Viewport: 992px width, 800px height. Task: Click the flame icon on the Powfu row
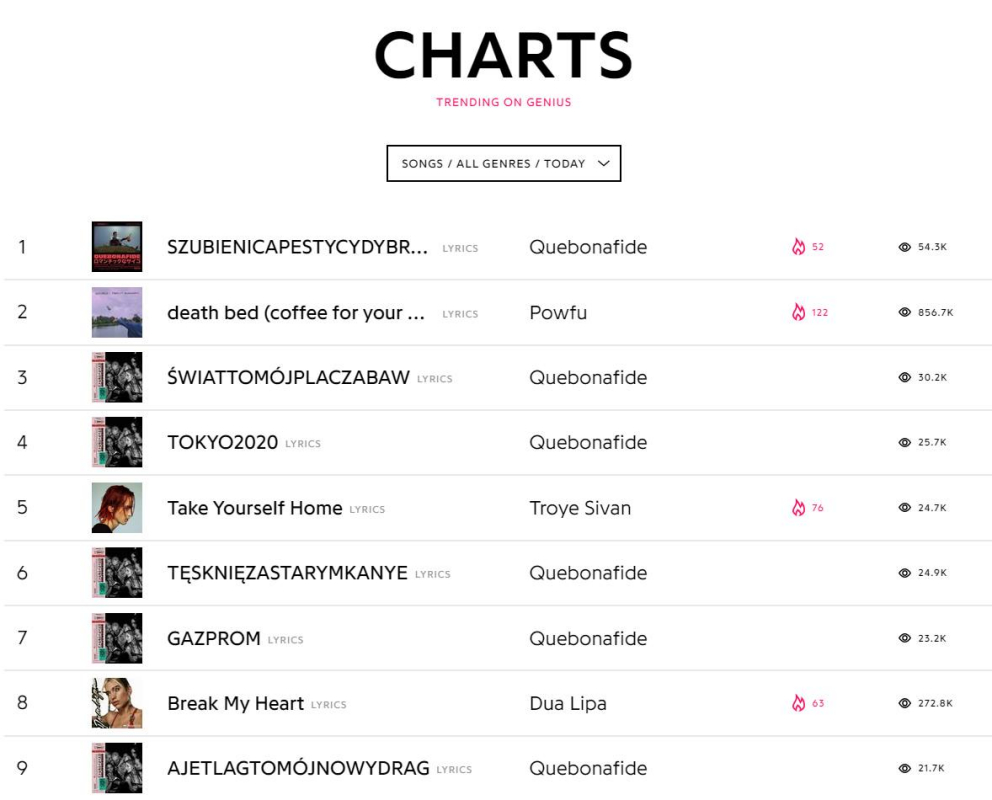tap(798, 313)
